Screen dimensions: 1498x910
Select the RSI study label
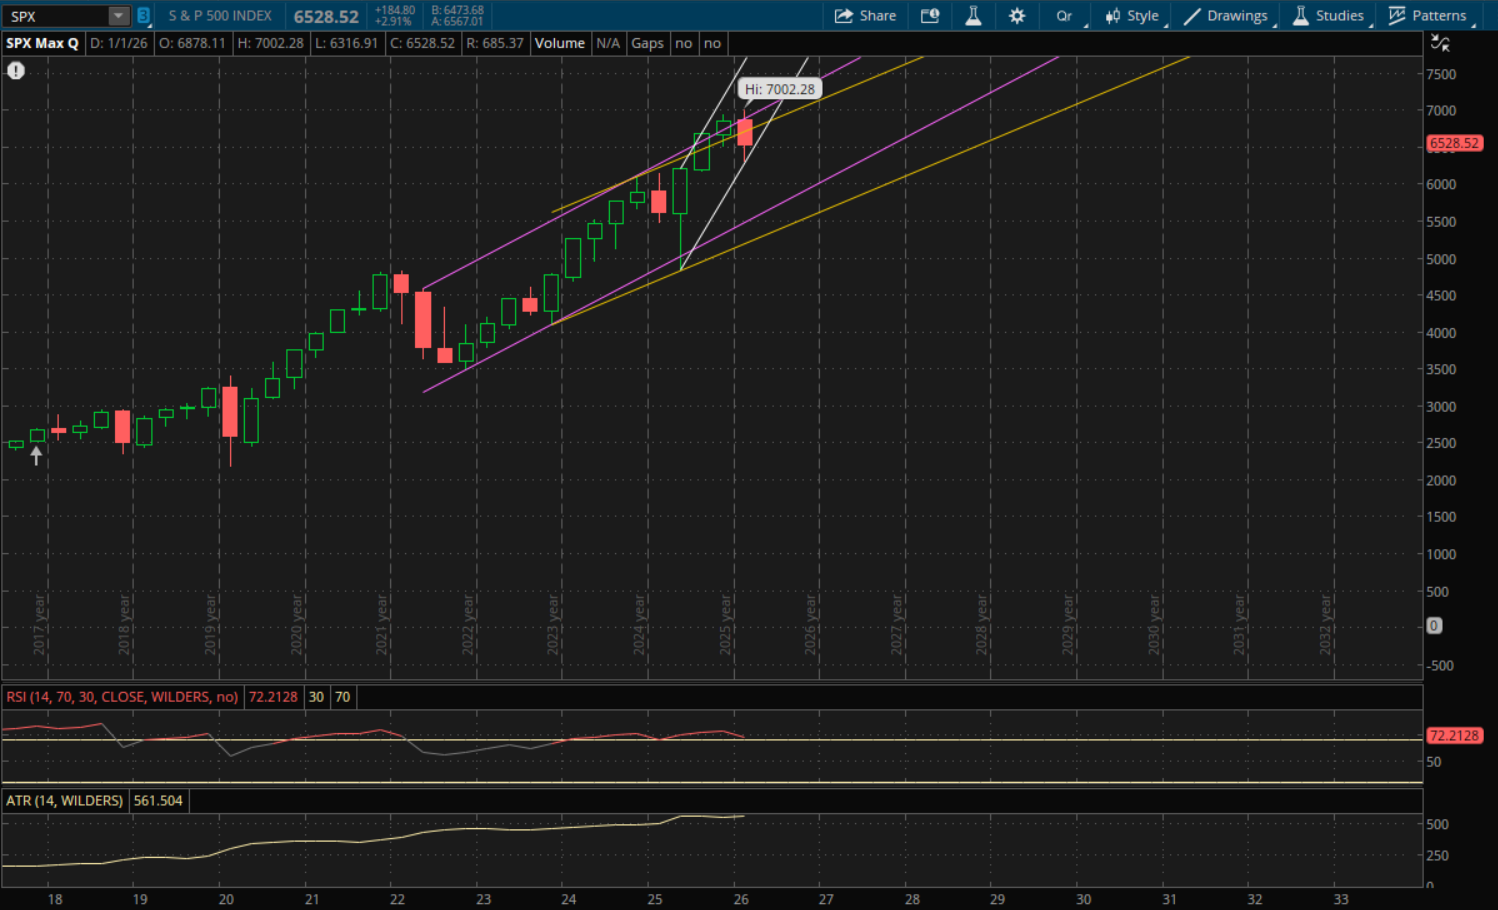pyautogui.click(x=122, y=697)
